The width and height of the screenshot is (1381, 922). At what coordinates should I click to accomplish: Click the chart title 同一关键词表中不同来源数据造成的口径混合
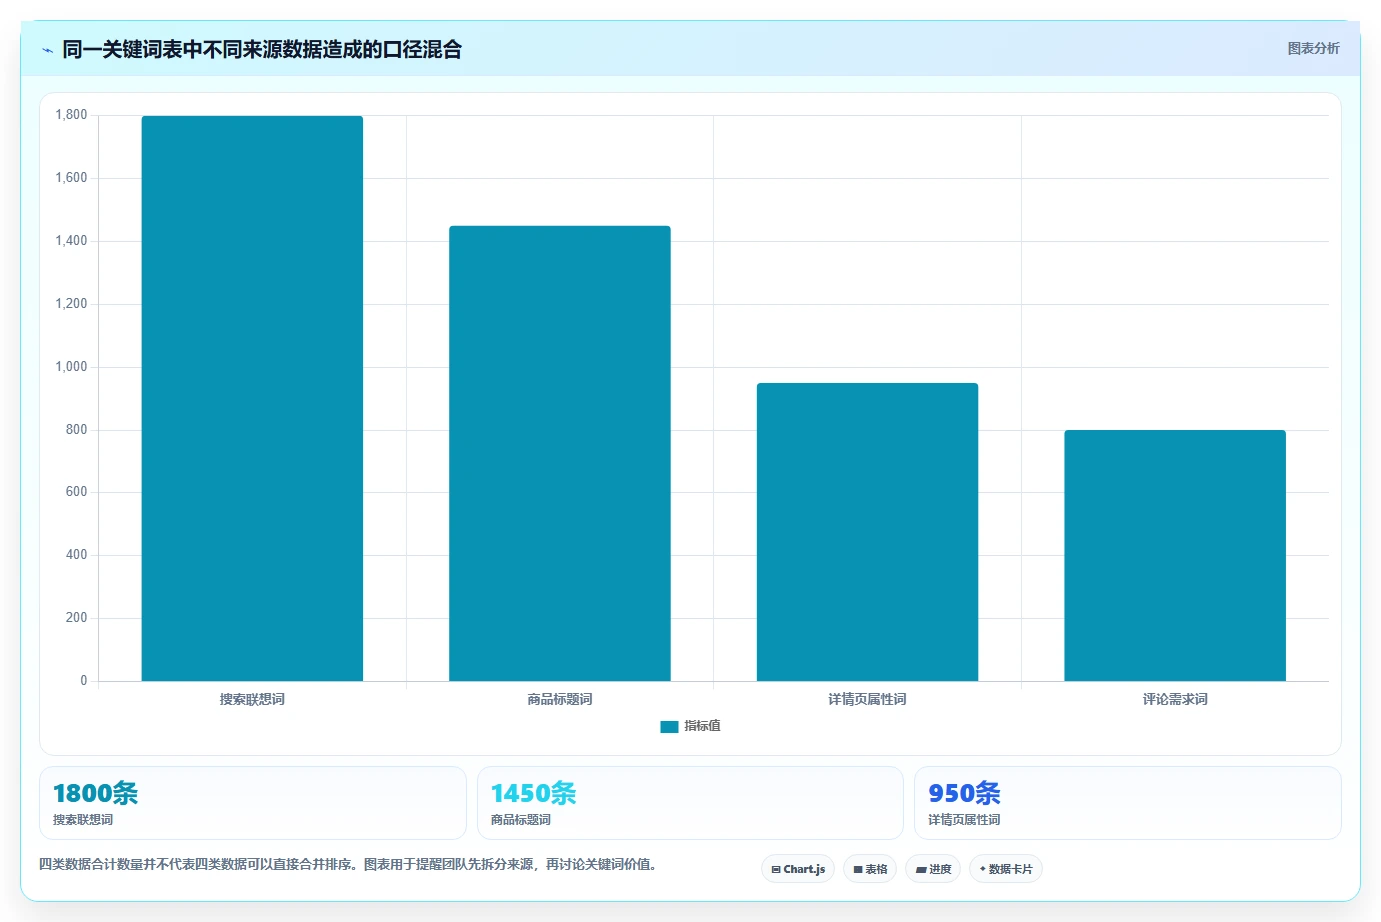pos(262,49)
